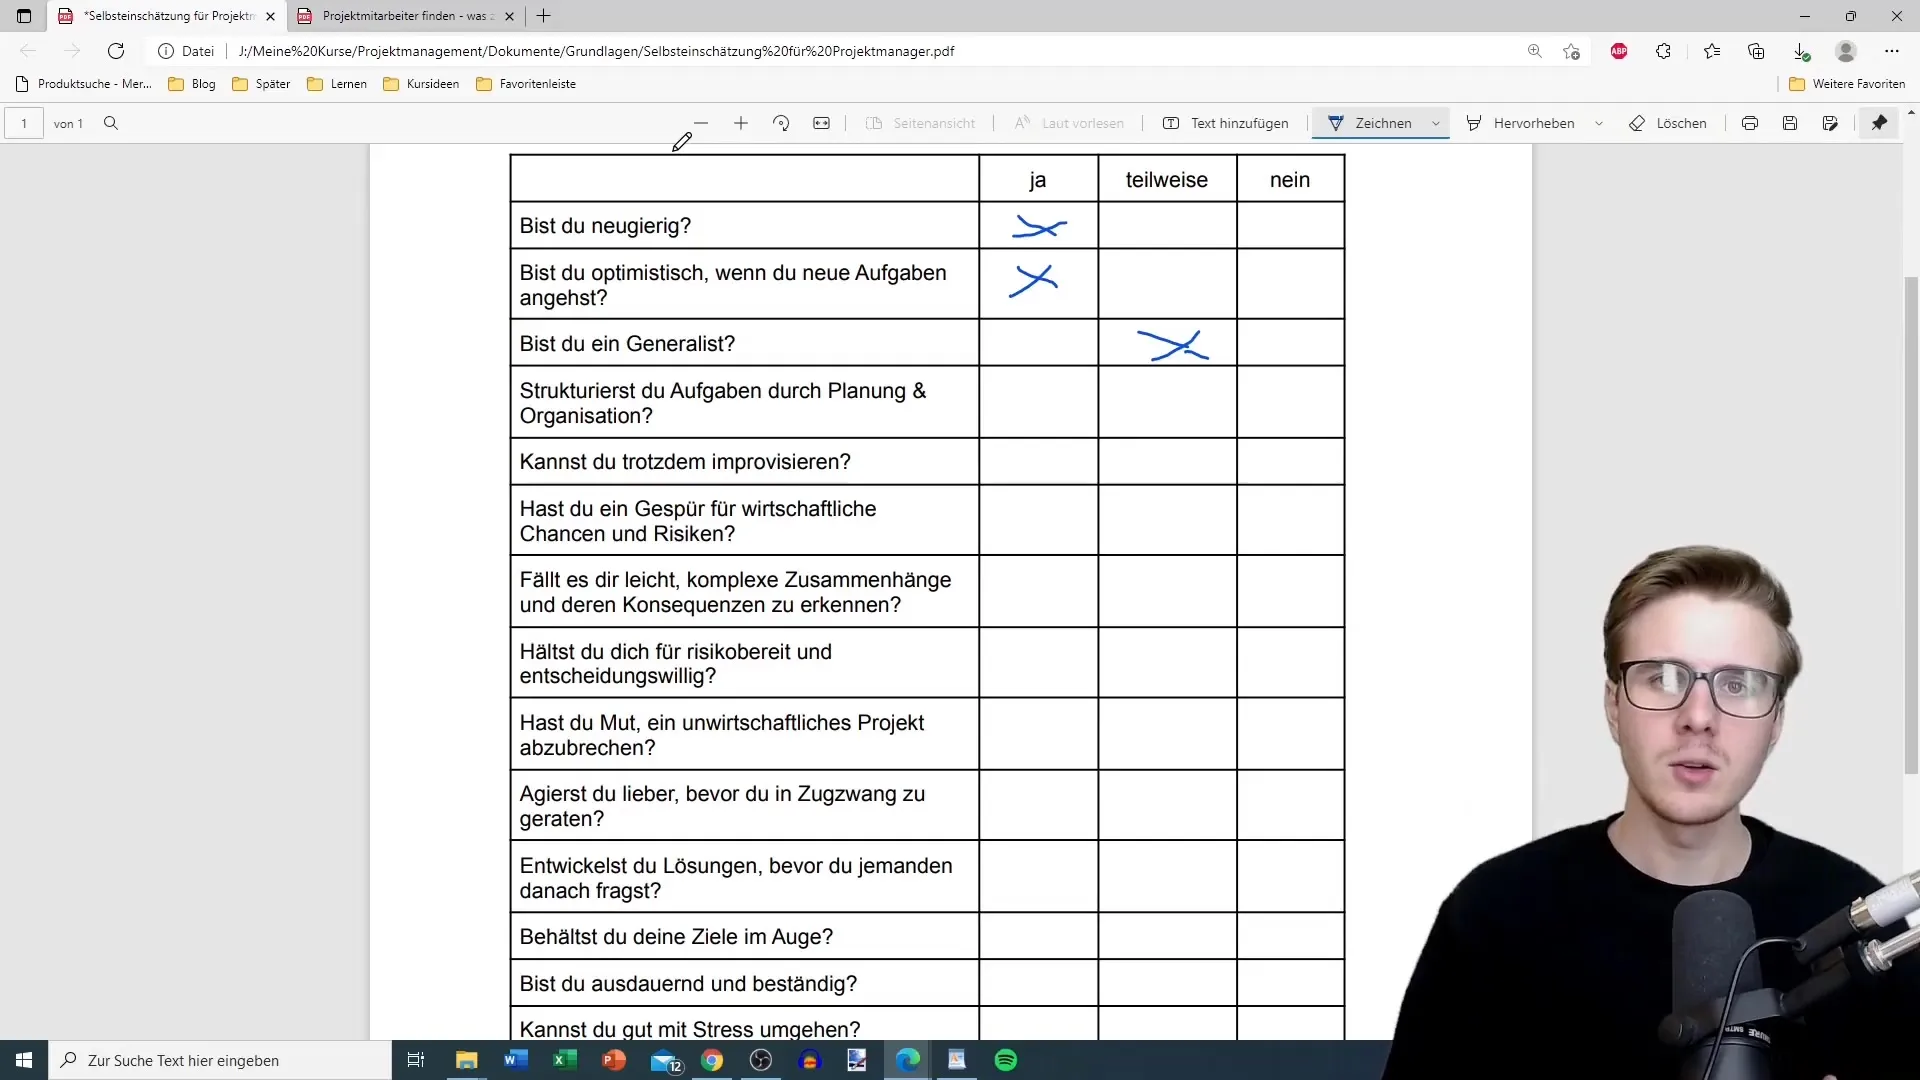The image size is (1920, 1080).
Task: Open Task View on the taskbar
Action: [x=416, y=1060]
